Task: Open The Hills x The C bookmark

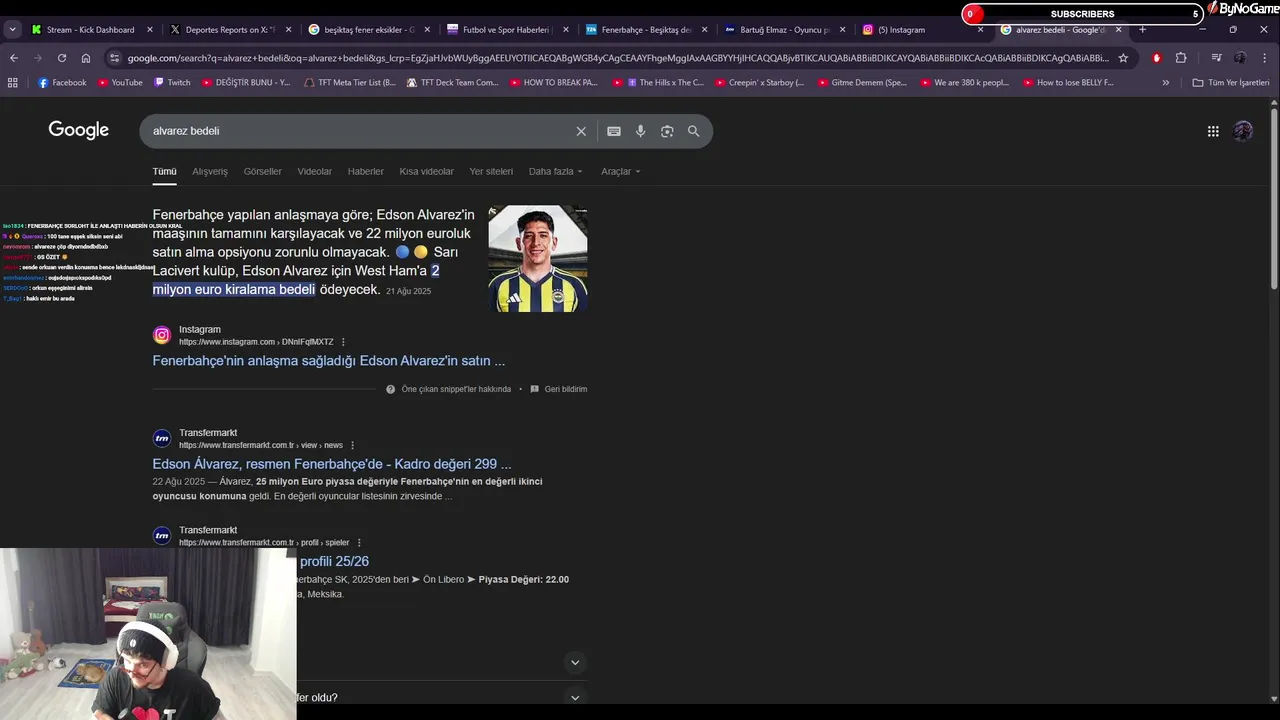Action: click(658, 83)
